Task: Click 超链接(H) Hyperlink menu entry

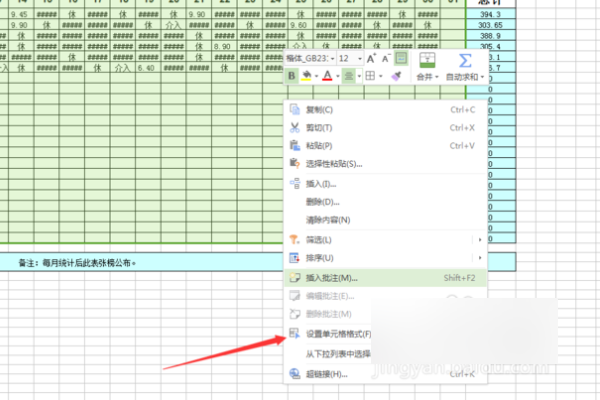Action: click(x=325, y=374)
